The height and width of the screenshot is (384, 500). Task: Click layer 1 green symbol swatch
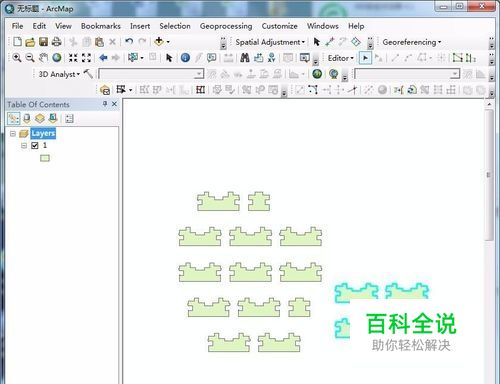click(x=45, y=158)
